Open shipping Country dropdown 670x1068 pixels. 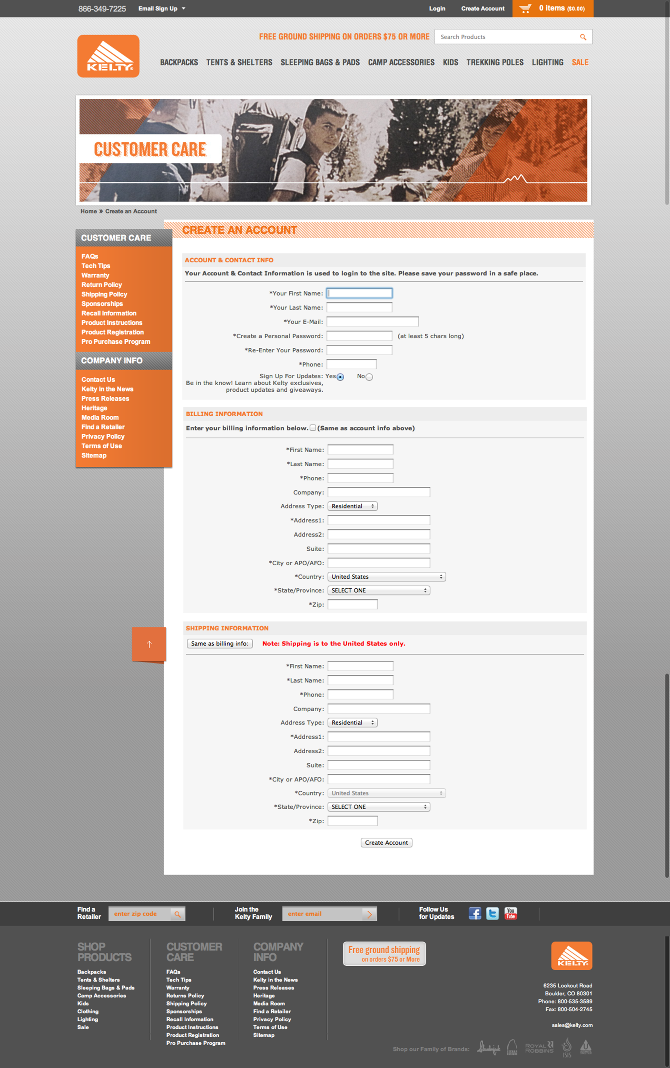(387, 793)
